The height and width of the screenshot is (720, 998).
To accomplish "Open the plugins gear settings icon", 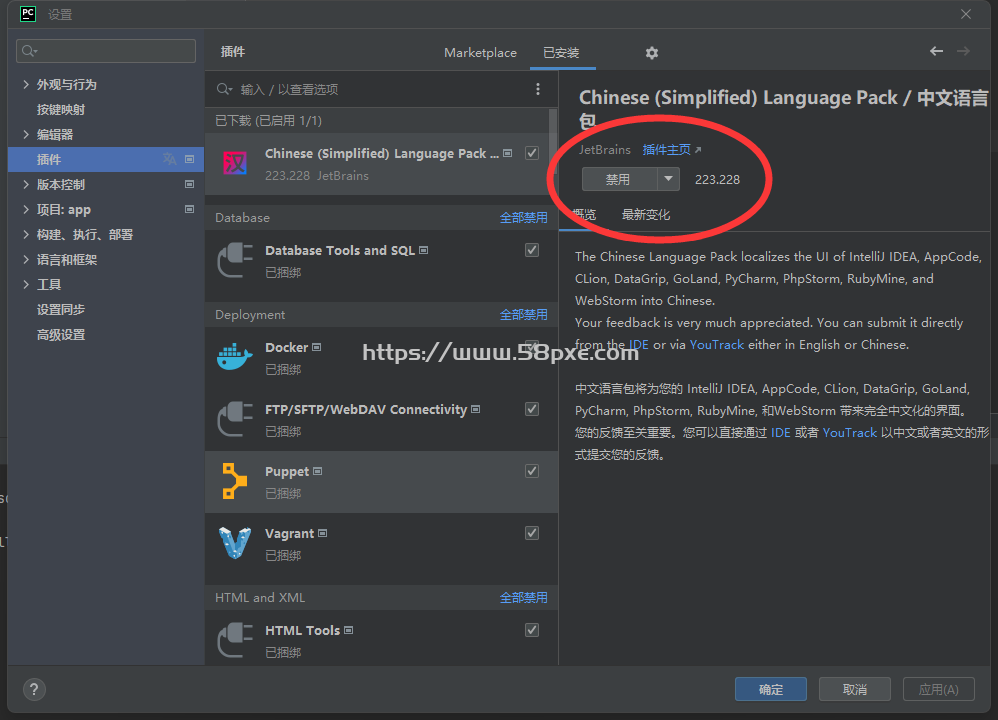I will tap(651, 53).
